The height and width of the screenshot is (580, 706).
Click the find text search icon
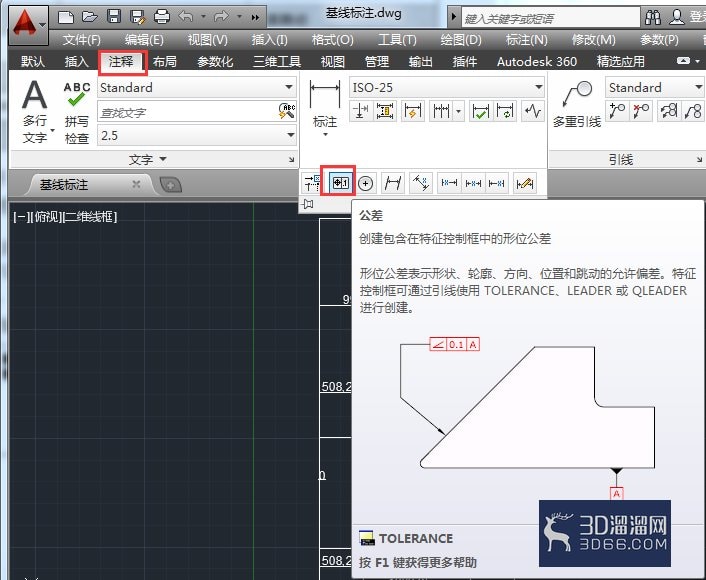(x=286, y=112)
